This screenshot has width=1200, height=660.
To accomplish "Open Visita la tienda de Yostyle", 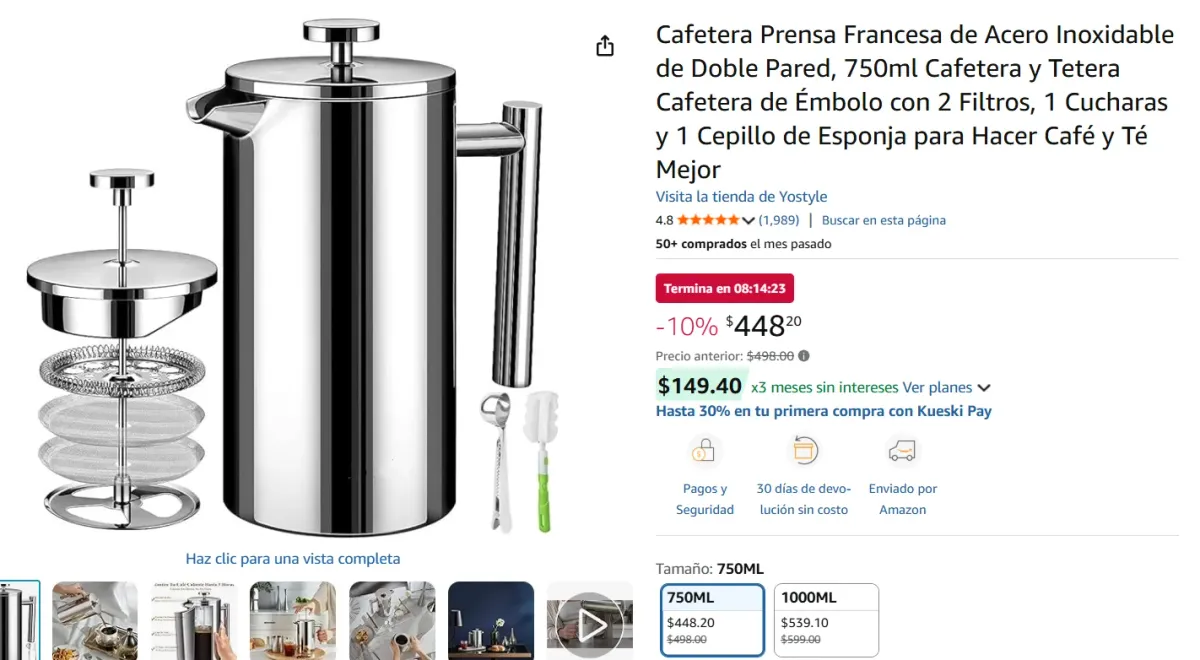I will coord(741,196).
